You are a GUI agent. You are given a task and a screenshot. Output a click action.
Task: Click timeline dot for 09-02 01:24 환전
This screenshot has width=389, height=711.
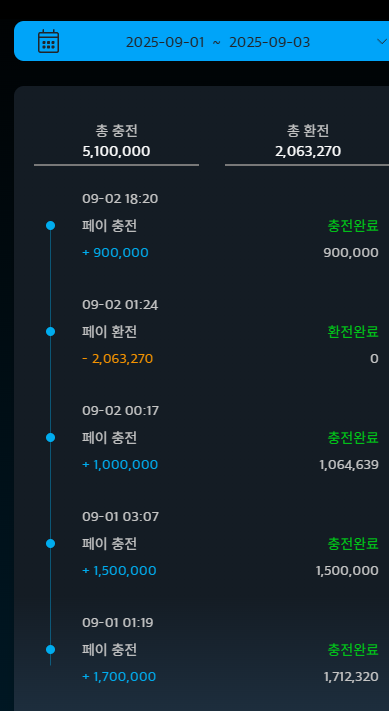(50, 331)
